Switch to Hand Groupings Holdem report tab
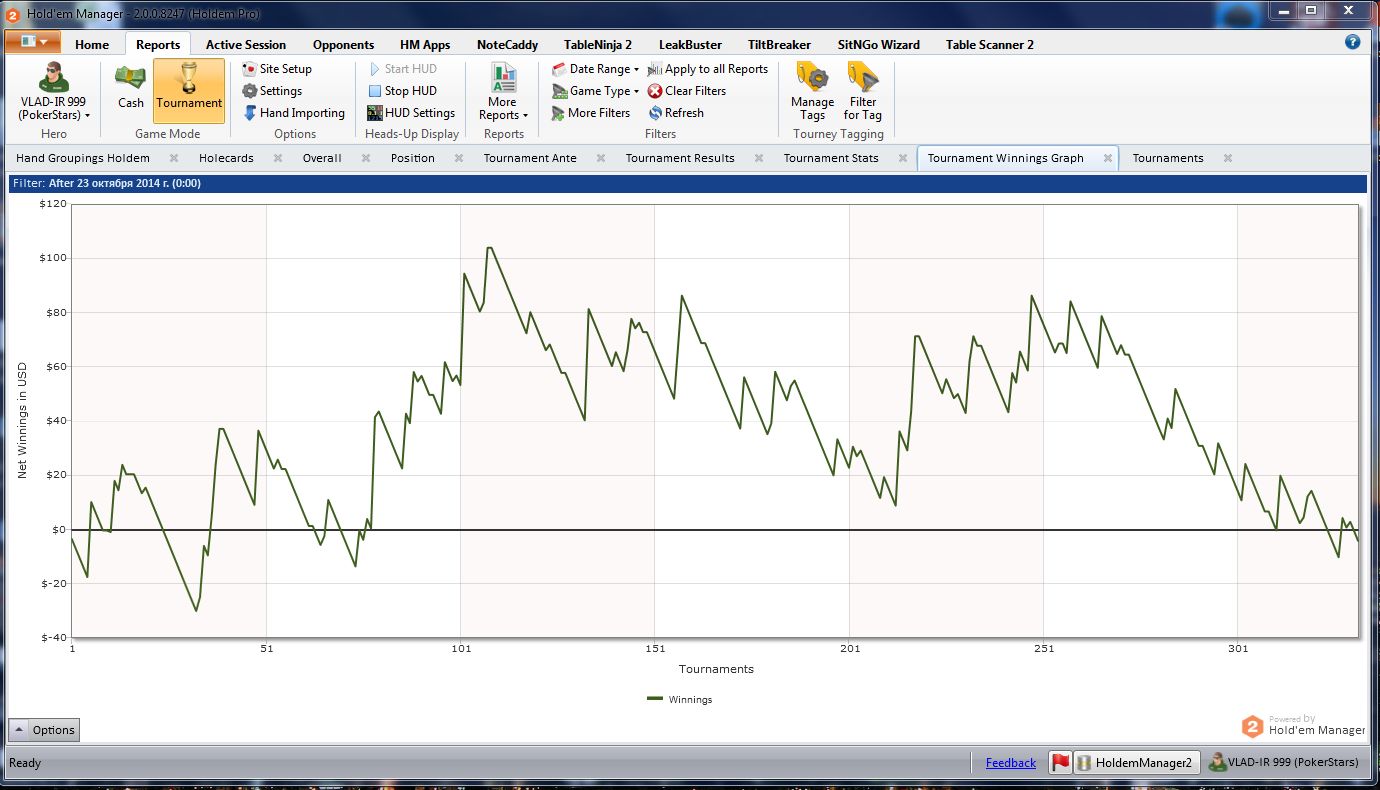 click(x=83, y=158)
